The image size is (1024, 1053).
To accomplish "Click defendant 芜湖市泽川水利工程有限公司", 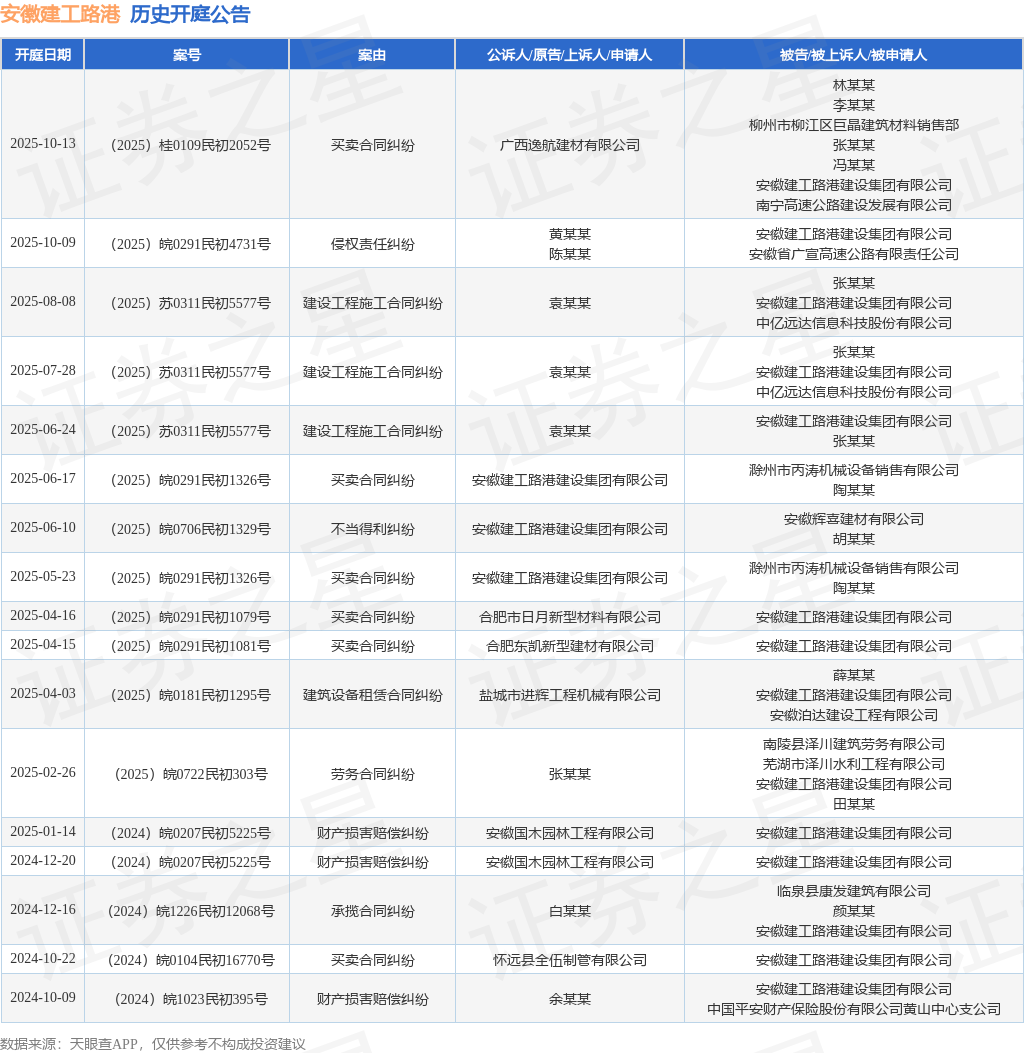I will click(x=853, y=764).
